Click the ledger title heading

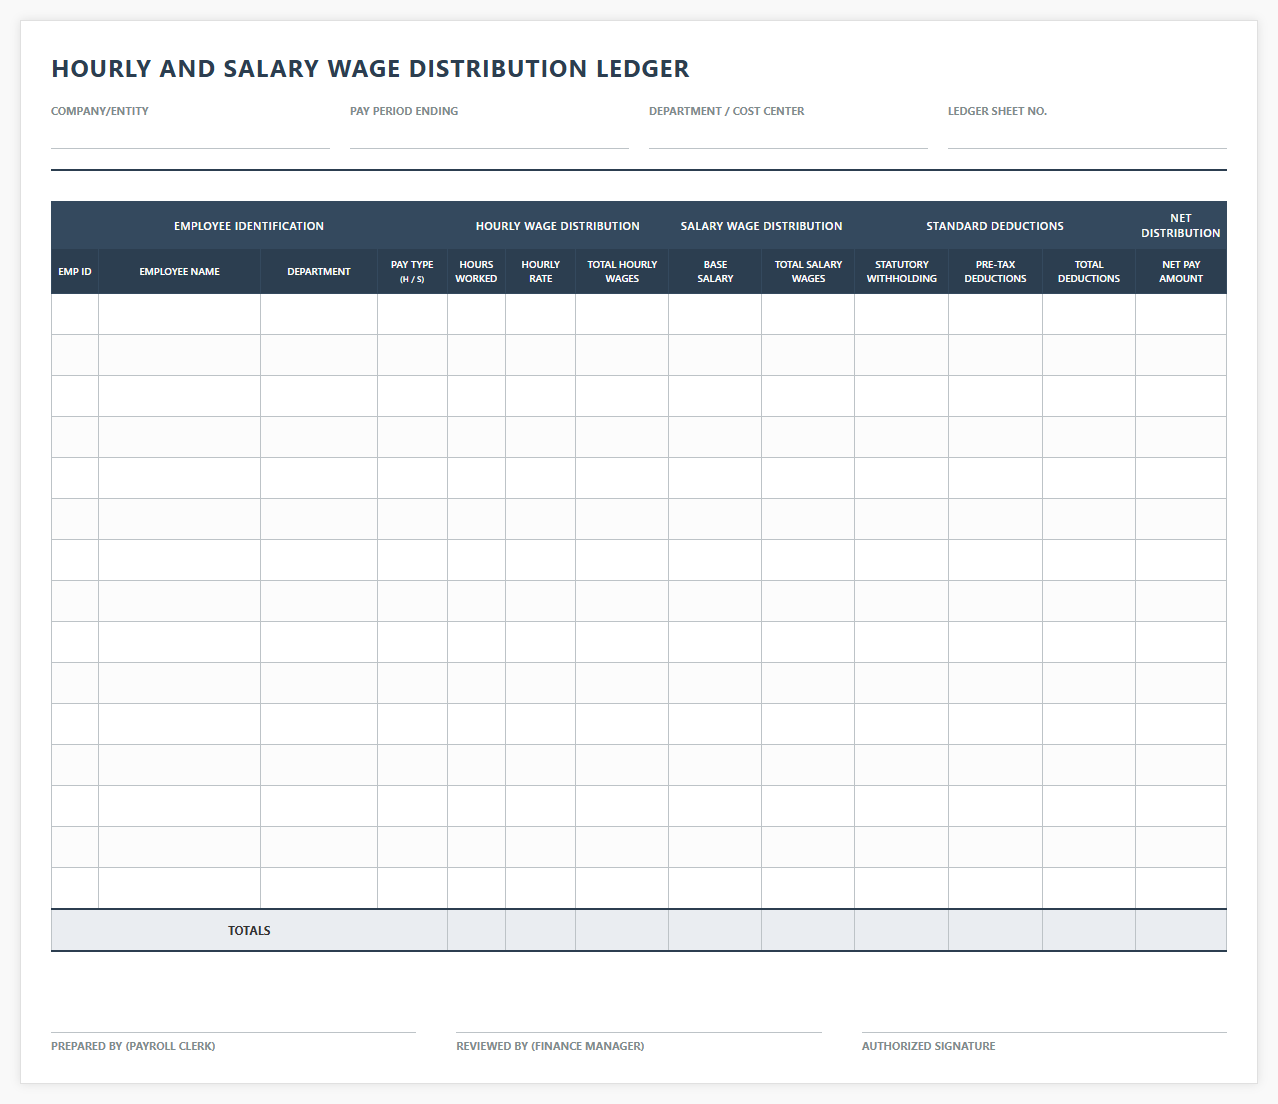(x=370, y=69)
